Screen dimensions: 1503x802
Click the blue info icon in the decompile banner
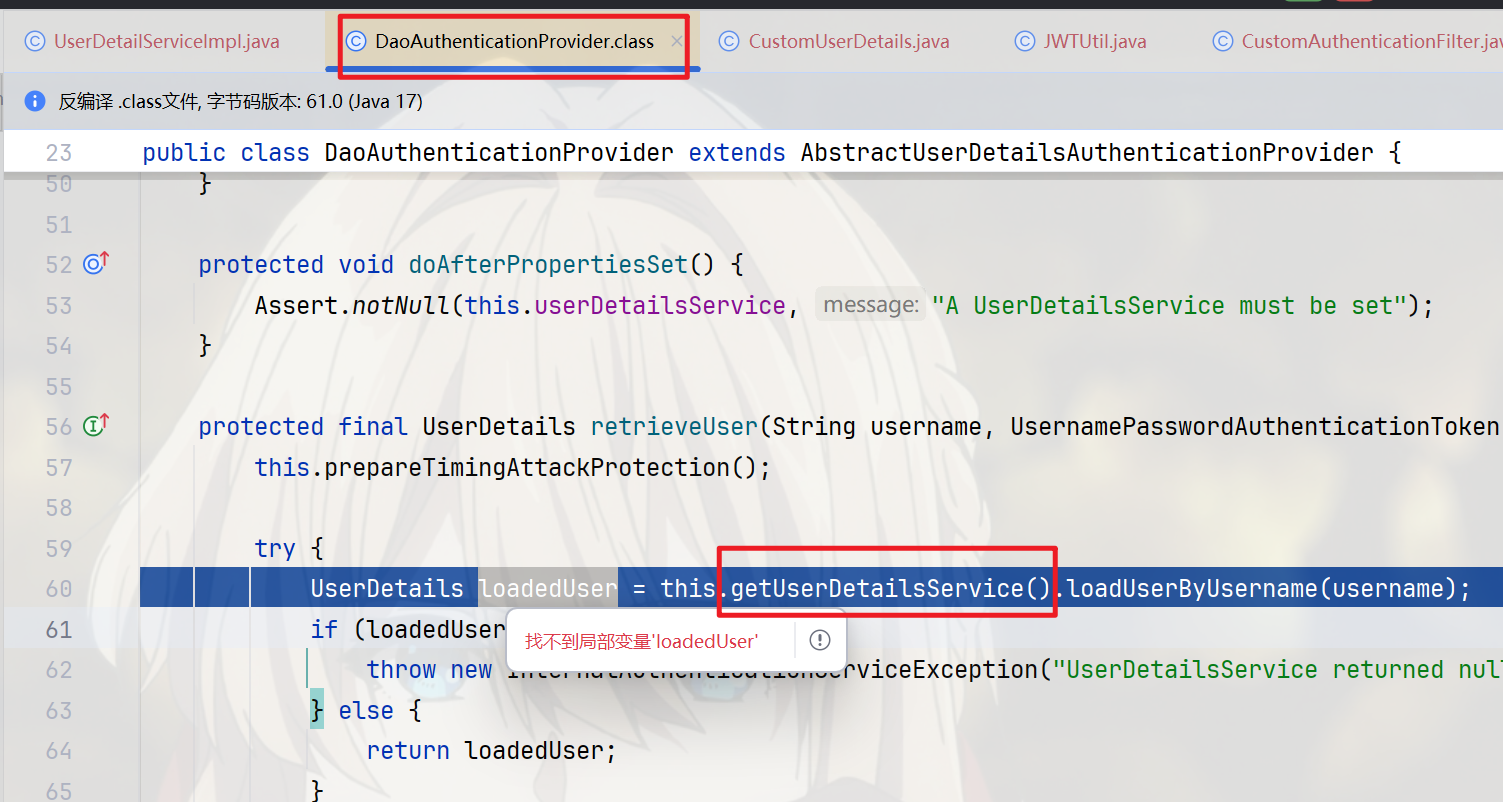click(36, 100)
